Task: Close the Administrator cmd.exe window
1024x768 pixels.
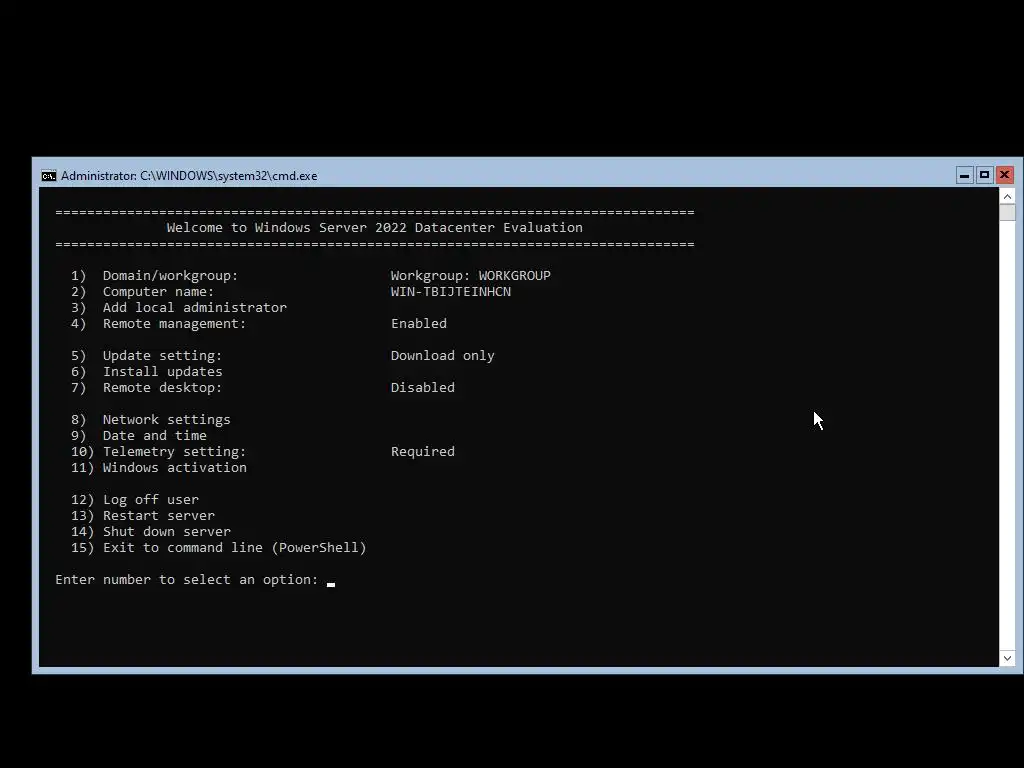Action: (1004, 175)
